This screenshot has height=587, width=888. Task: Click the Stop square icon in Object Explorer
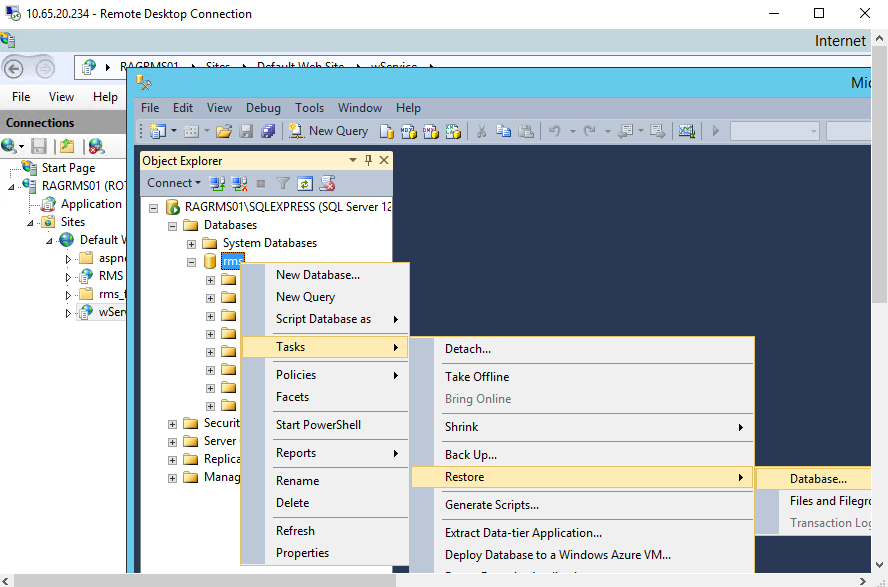tap(261, 183)
